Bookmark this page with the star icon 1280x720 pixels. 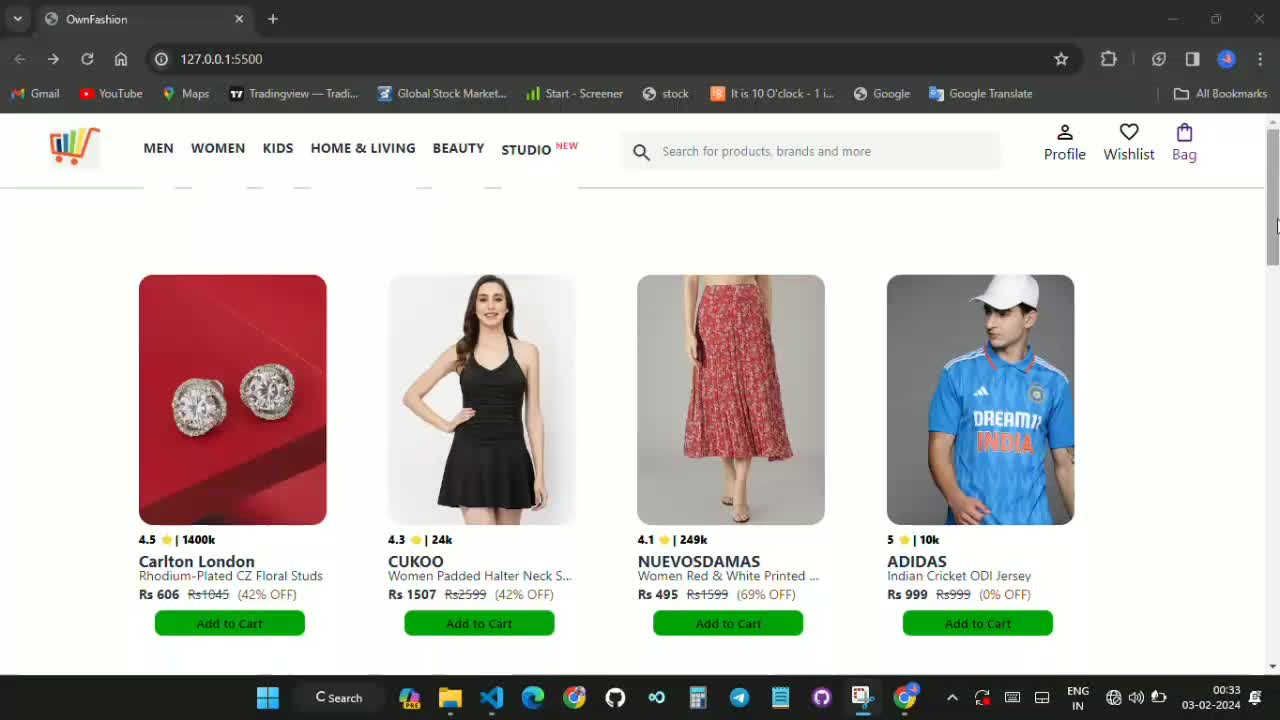[1061, 59]
